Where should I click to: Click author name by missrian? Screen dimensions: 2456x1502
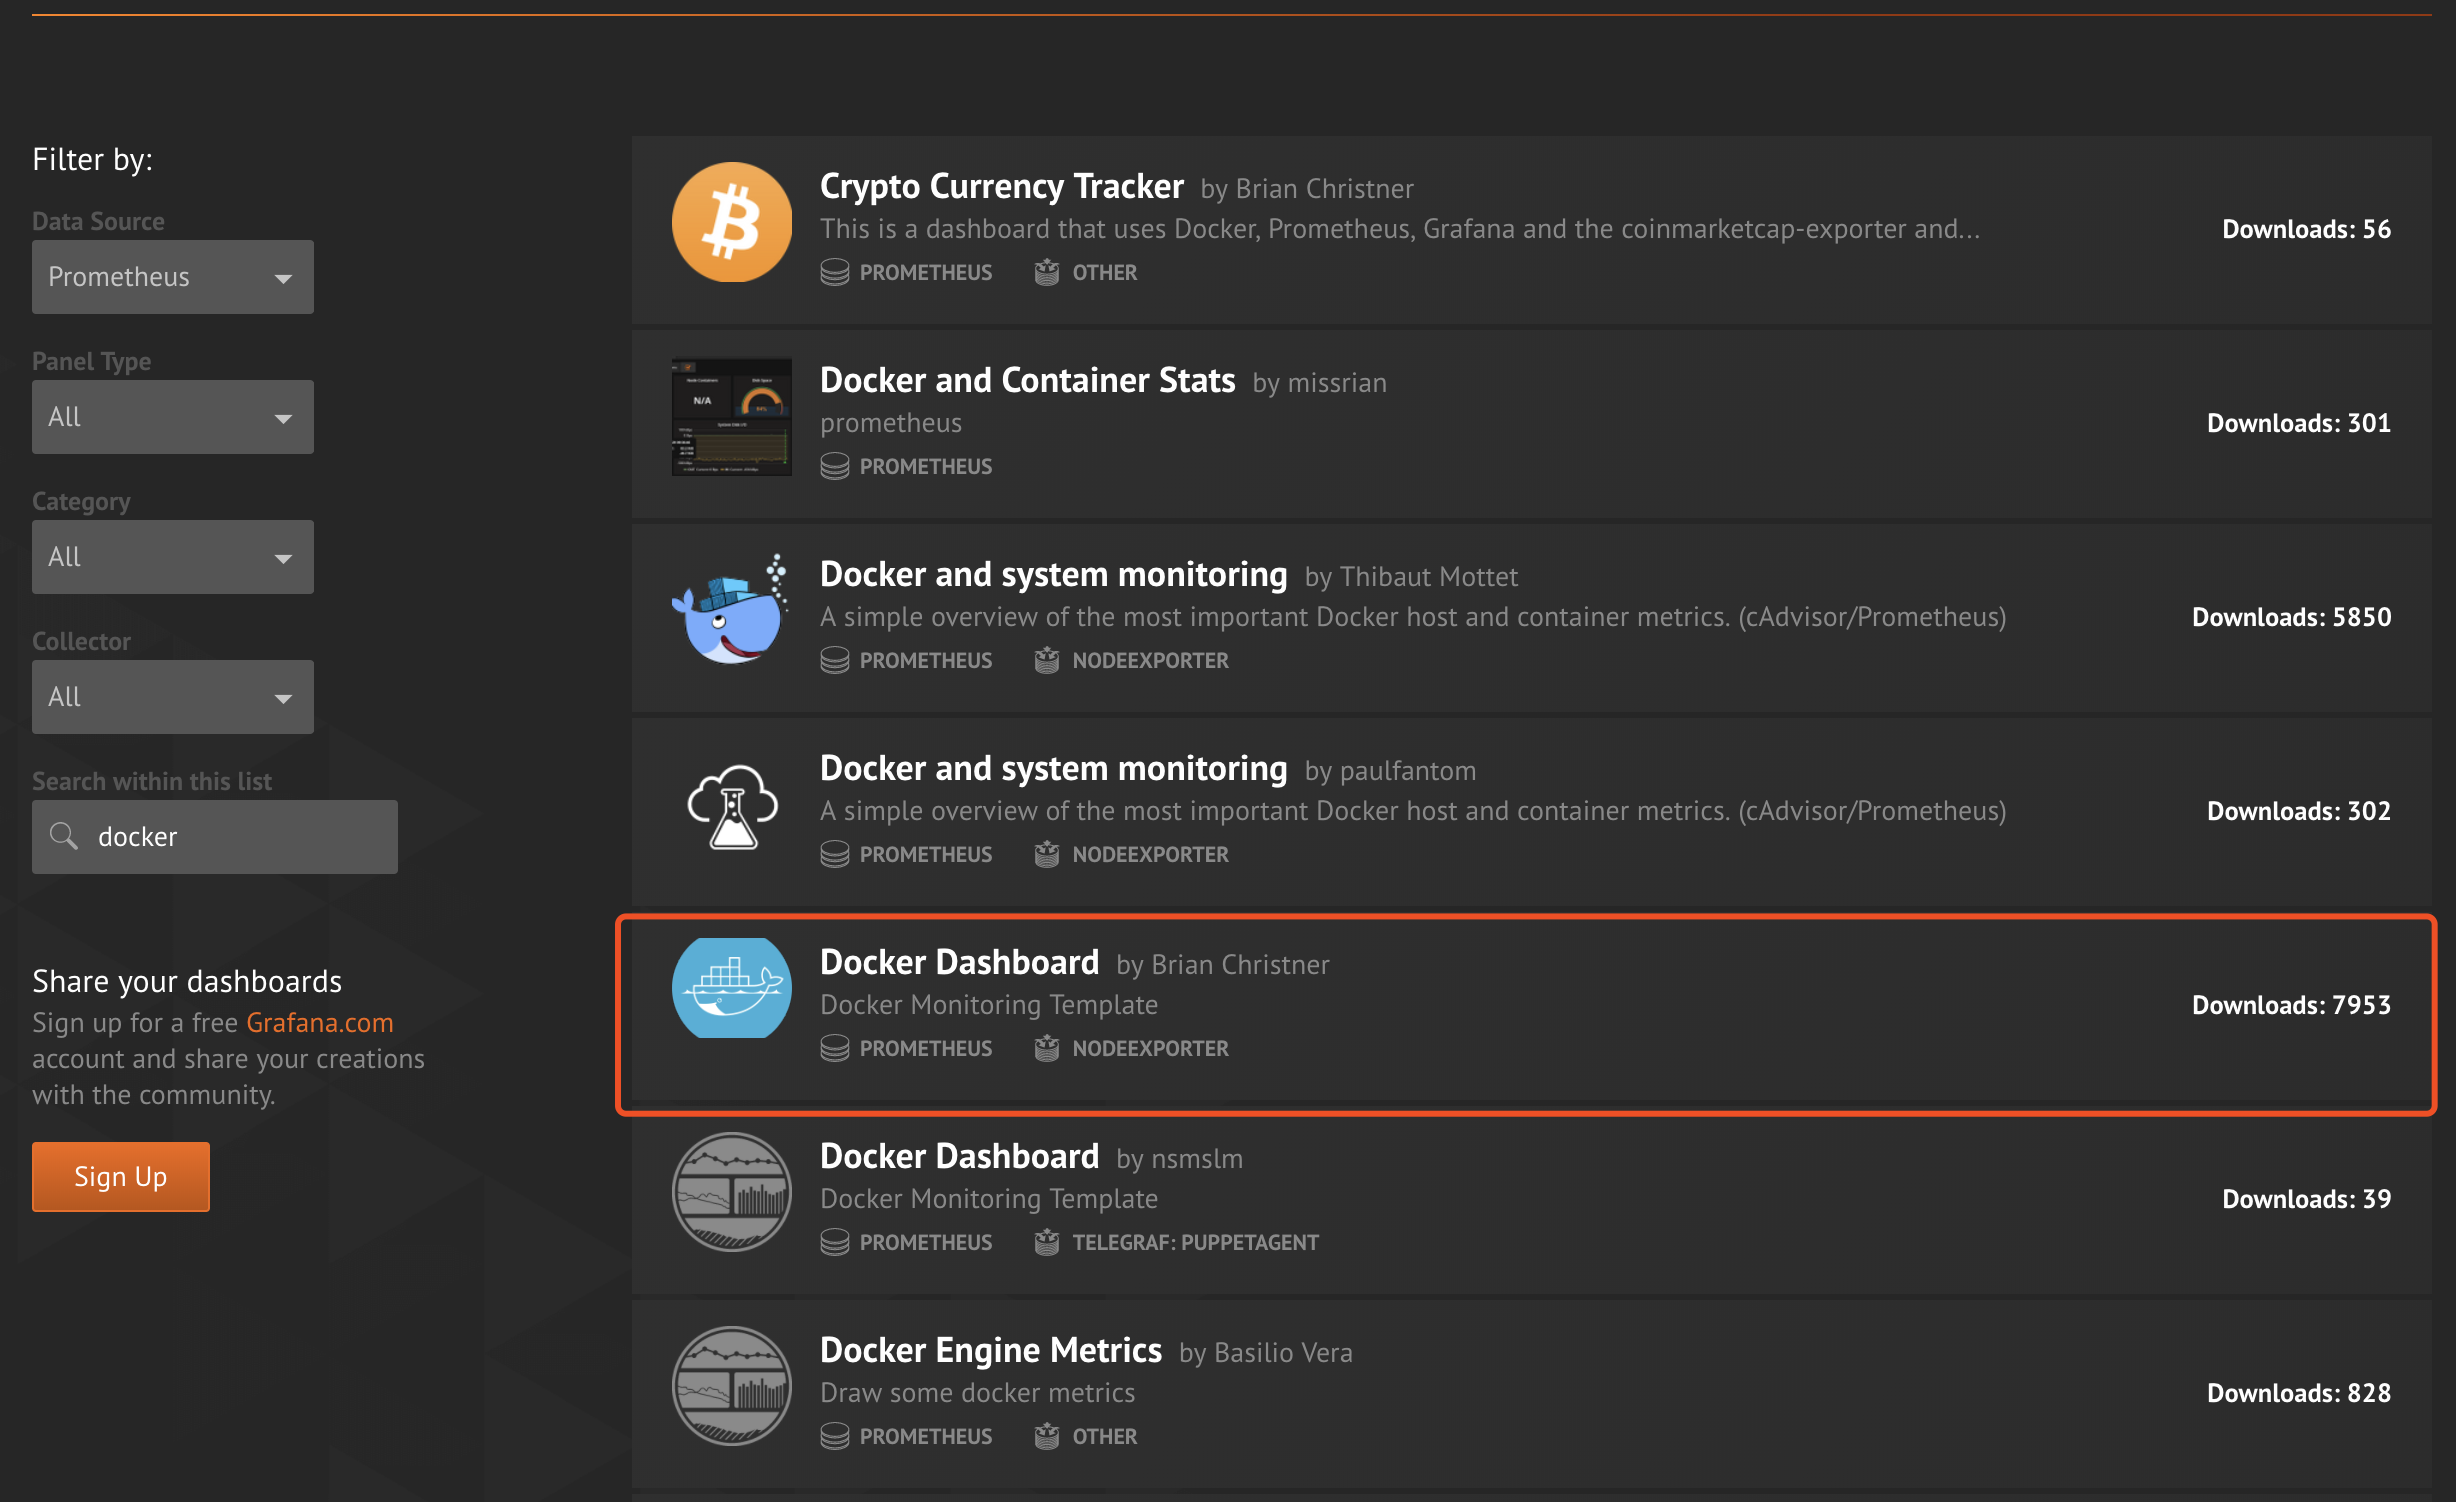click(x=1320, y=383)
